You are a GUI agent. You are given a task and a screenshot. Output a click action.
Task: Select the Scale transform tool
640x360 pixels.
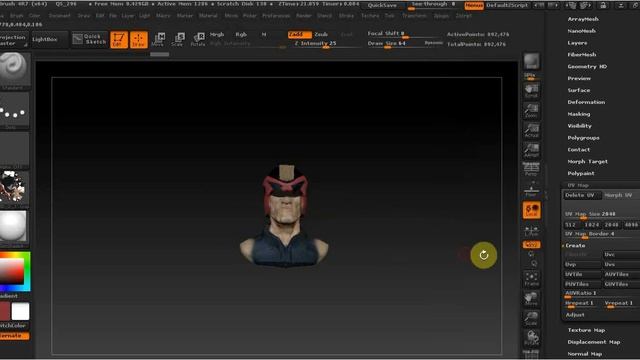pyautogui.click(x=178, y=39)
